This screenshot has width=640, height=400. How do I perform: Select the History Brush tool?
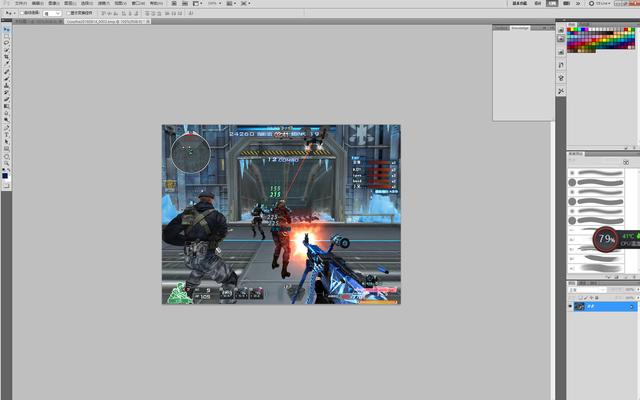7,92
